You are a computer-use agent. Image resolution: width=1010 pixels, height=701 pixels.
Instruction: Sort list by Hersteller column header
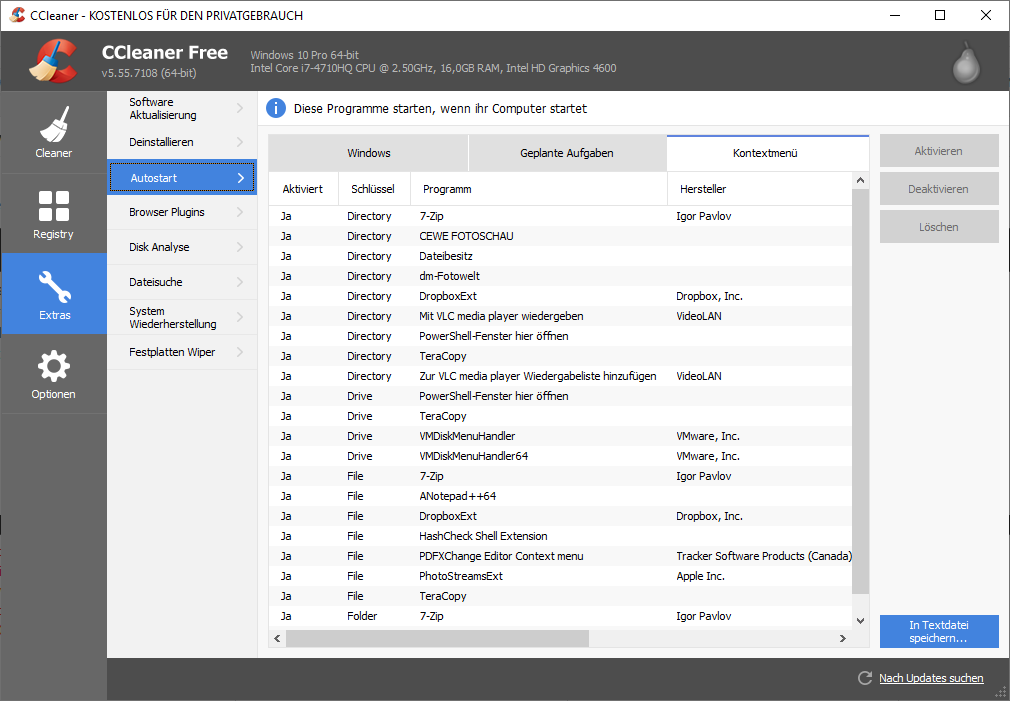703,189
